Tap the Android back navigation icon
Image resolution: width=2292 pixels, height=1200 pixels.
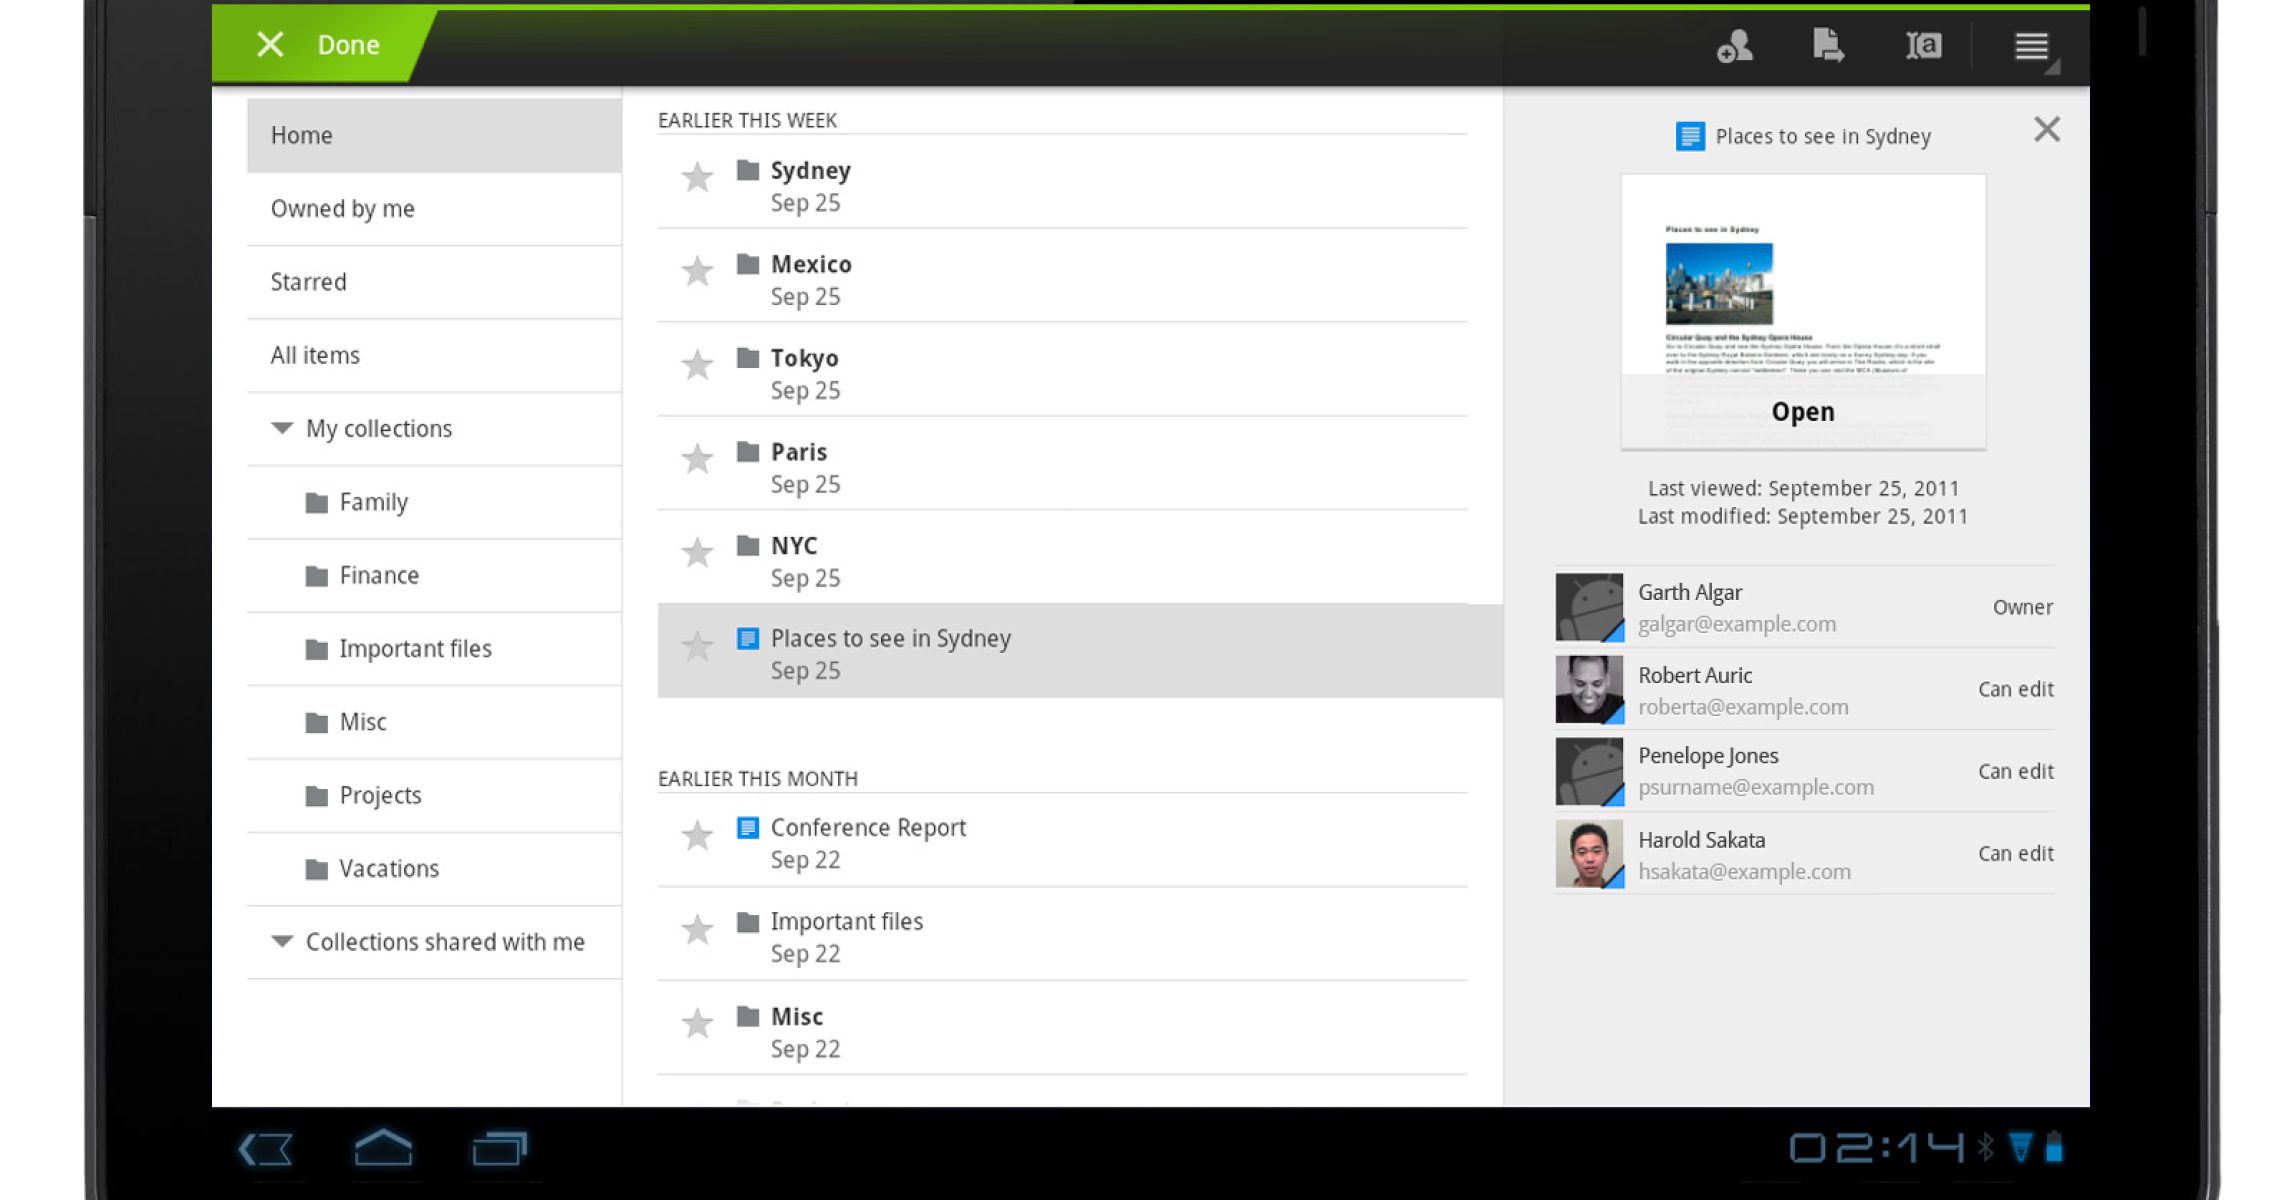(266, 1148)
